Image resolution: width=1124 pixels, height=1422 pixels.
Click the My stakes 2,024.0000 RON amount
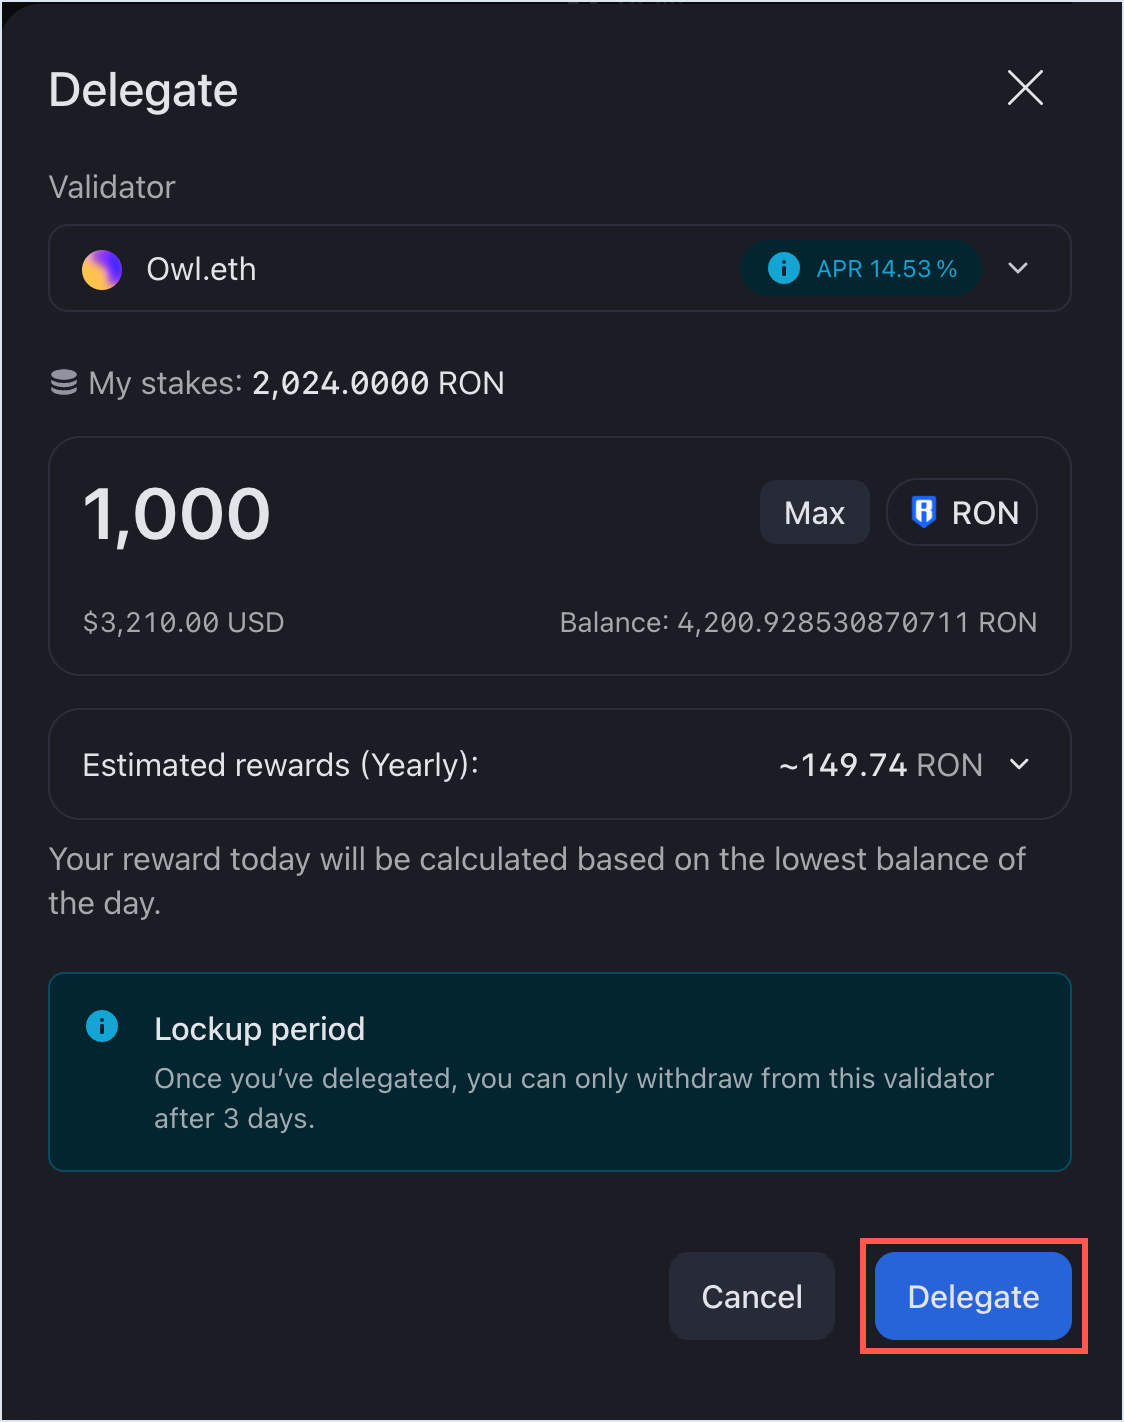378,383
